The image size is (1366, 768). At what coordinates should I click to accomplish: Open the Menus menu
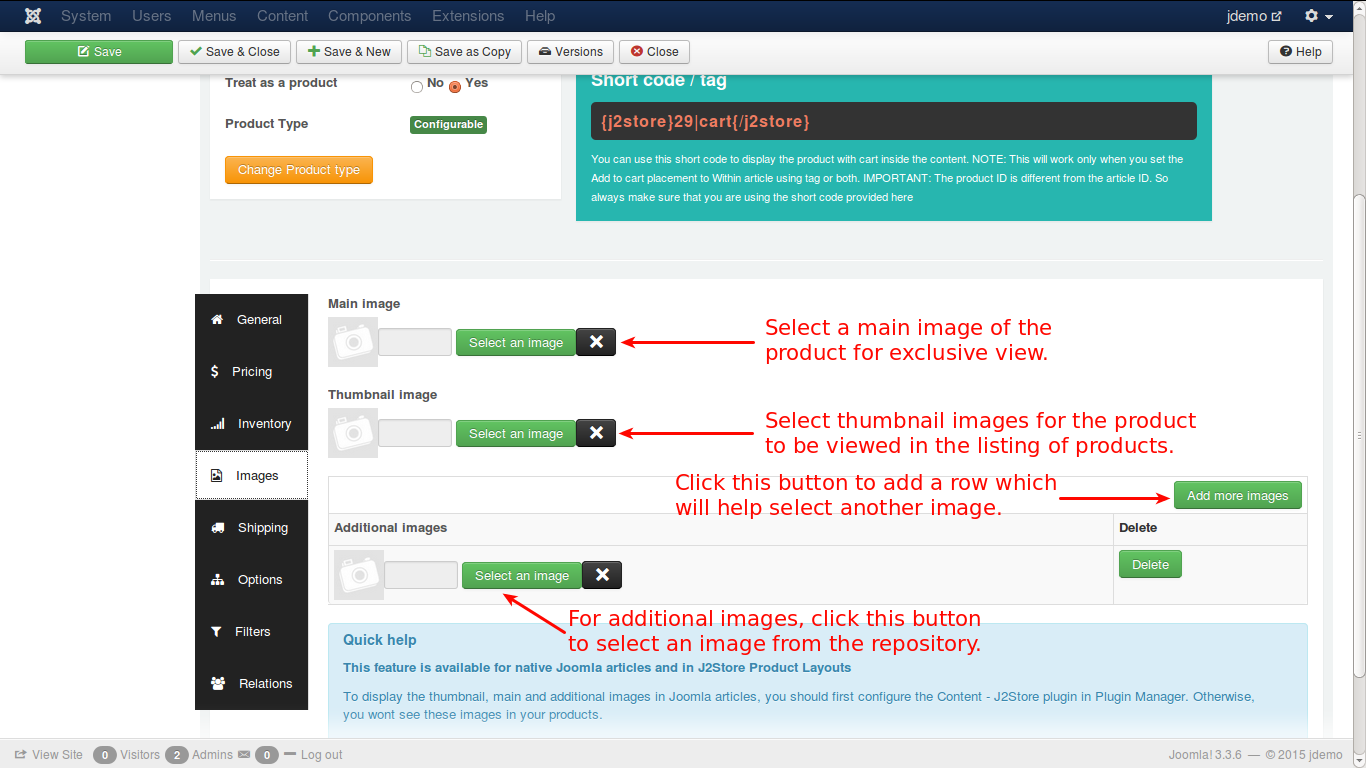coord(214,16)
